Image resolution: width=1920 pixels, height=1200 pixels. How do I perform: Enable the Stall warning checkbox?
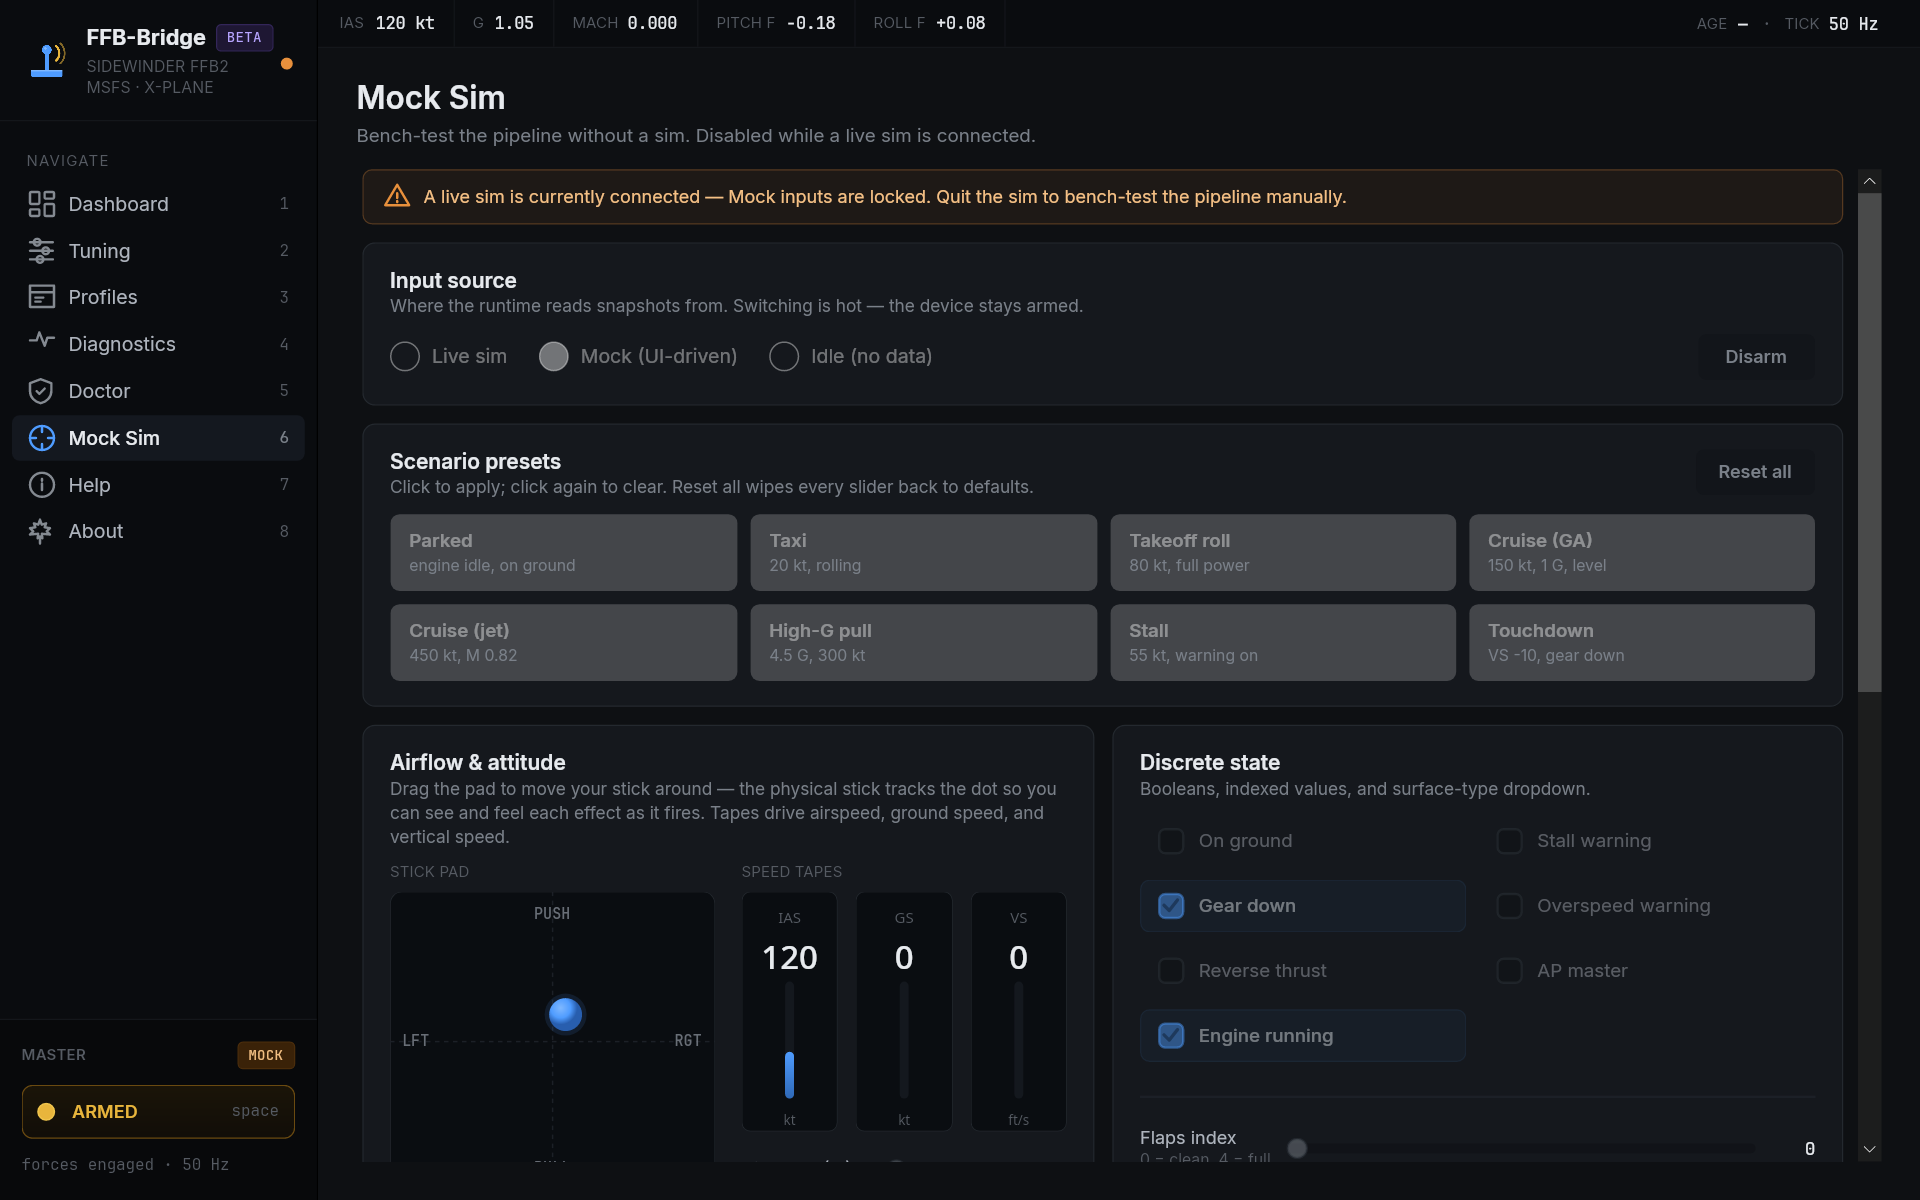pyautogui.click(x=1509, y=841)
